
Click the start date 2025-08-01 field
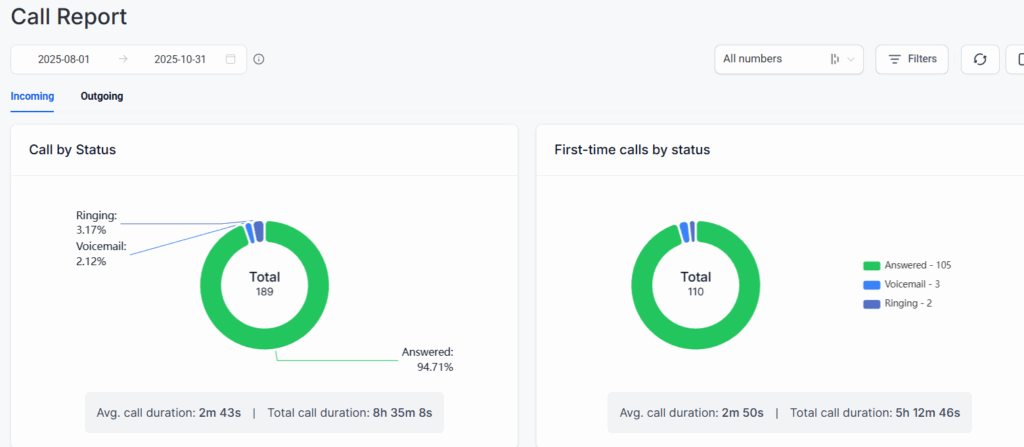64,59
